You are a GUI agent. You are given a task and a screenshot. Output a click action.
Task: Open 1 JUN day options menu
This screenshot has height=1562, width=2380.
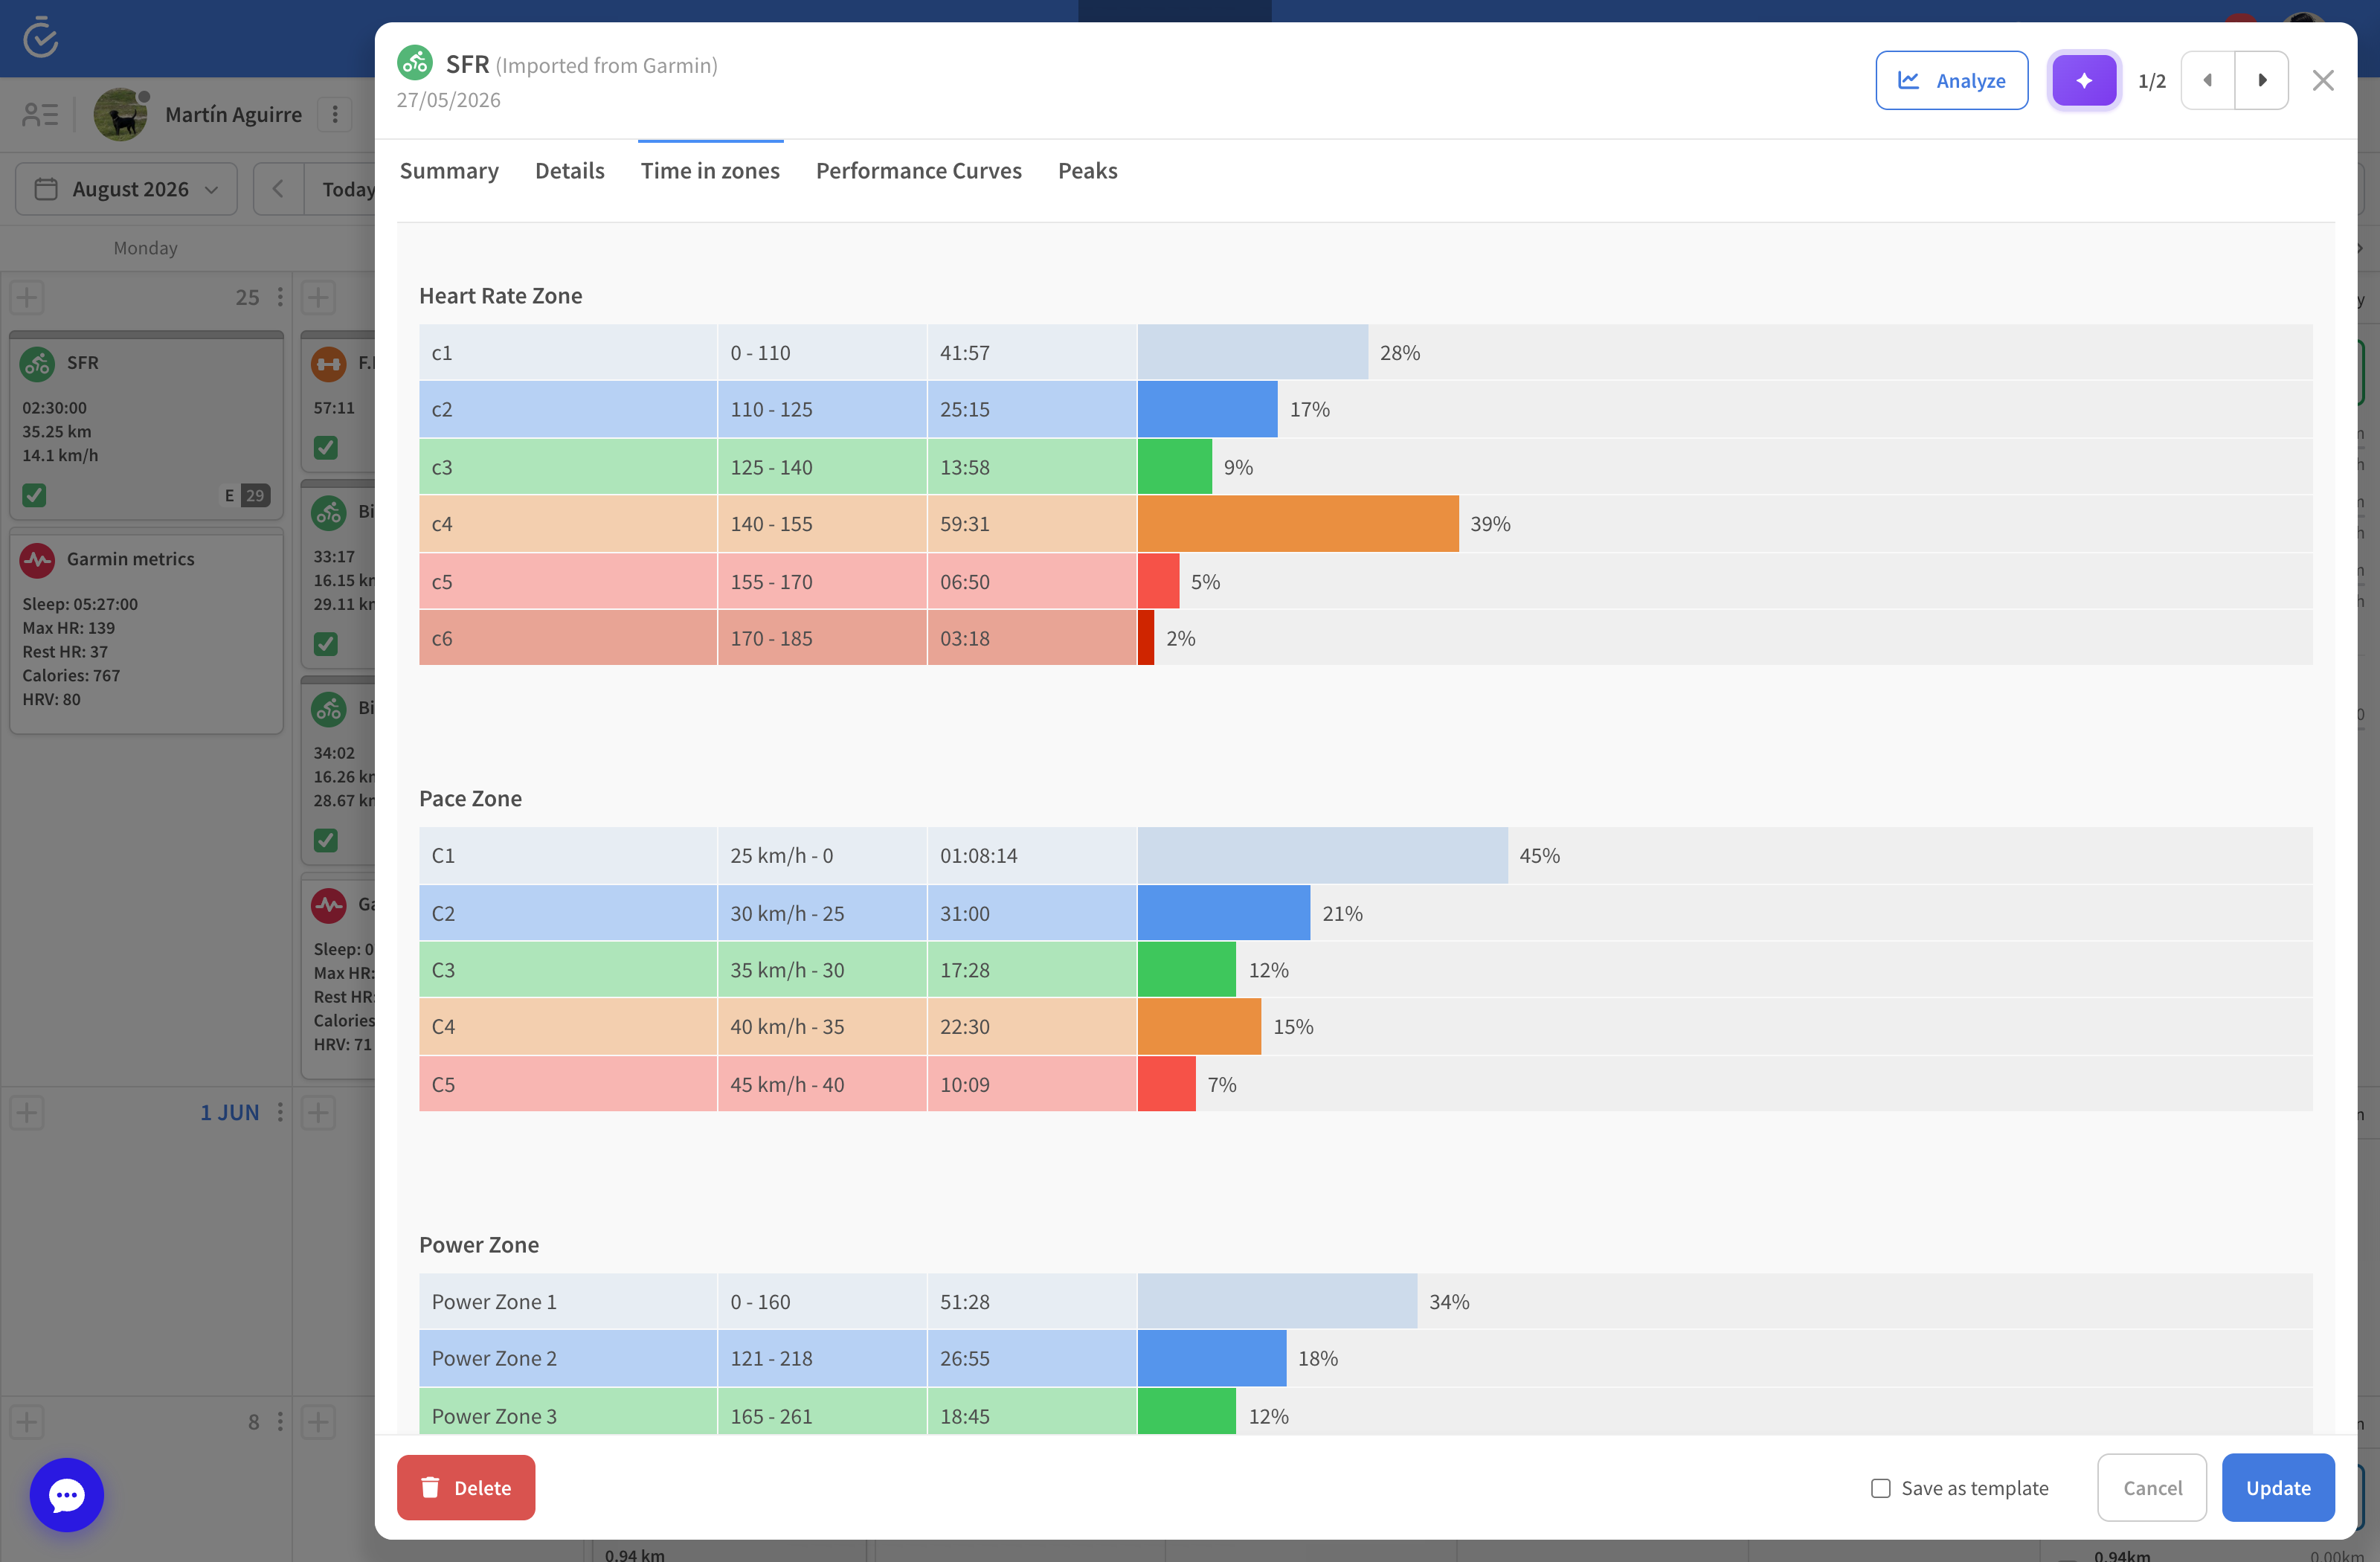(280, 1112)
